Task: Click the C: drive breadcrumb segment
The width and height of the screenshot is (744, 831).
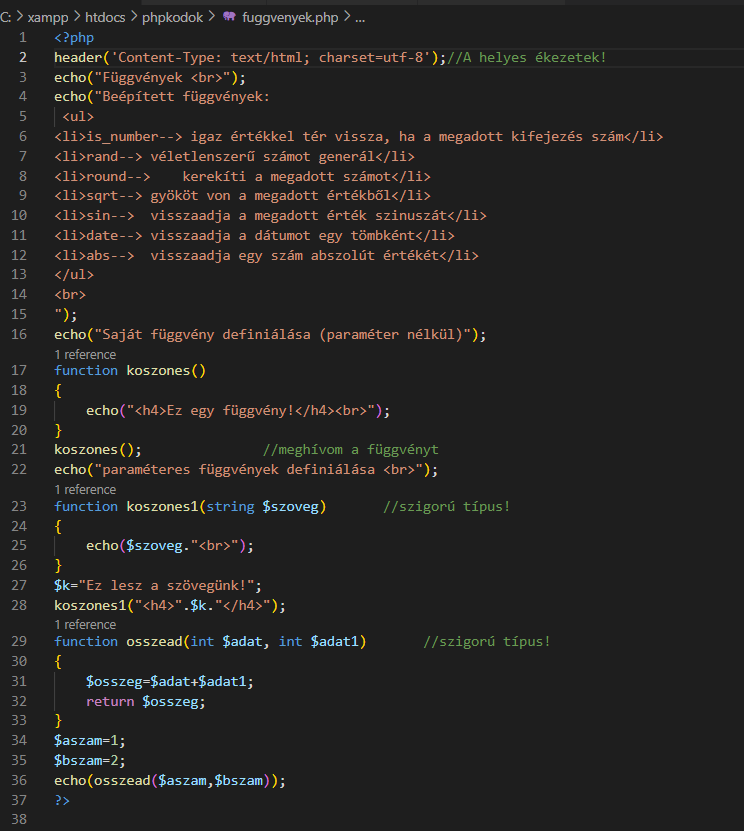Action: (x=6, y=18)
